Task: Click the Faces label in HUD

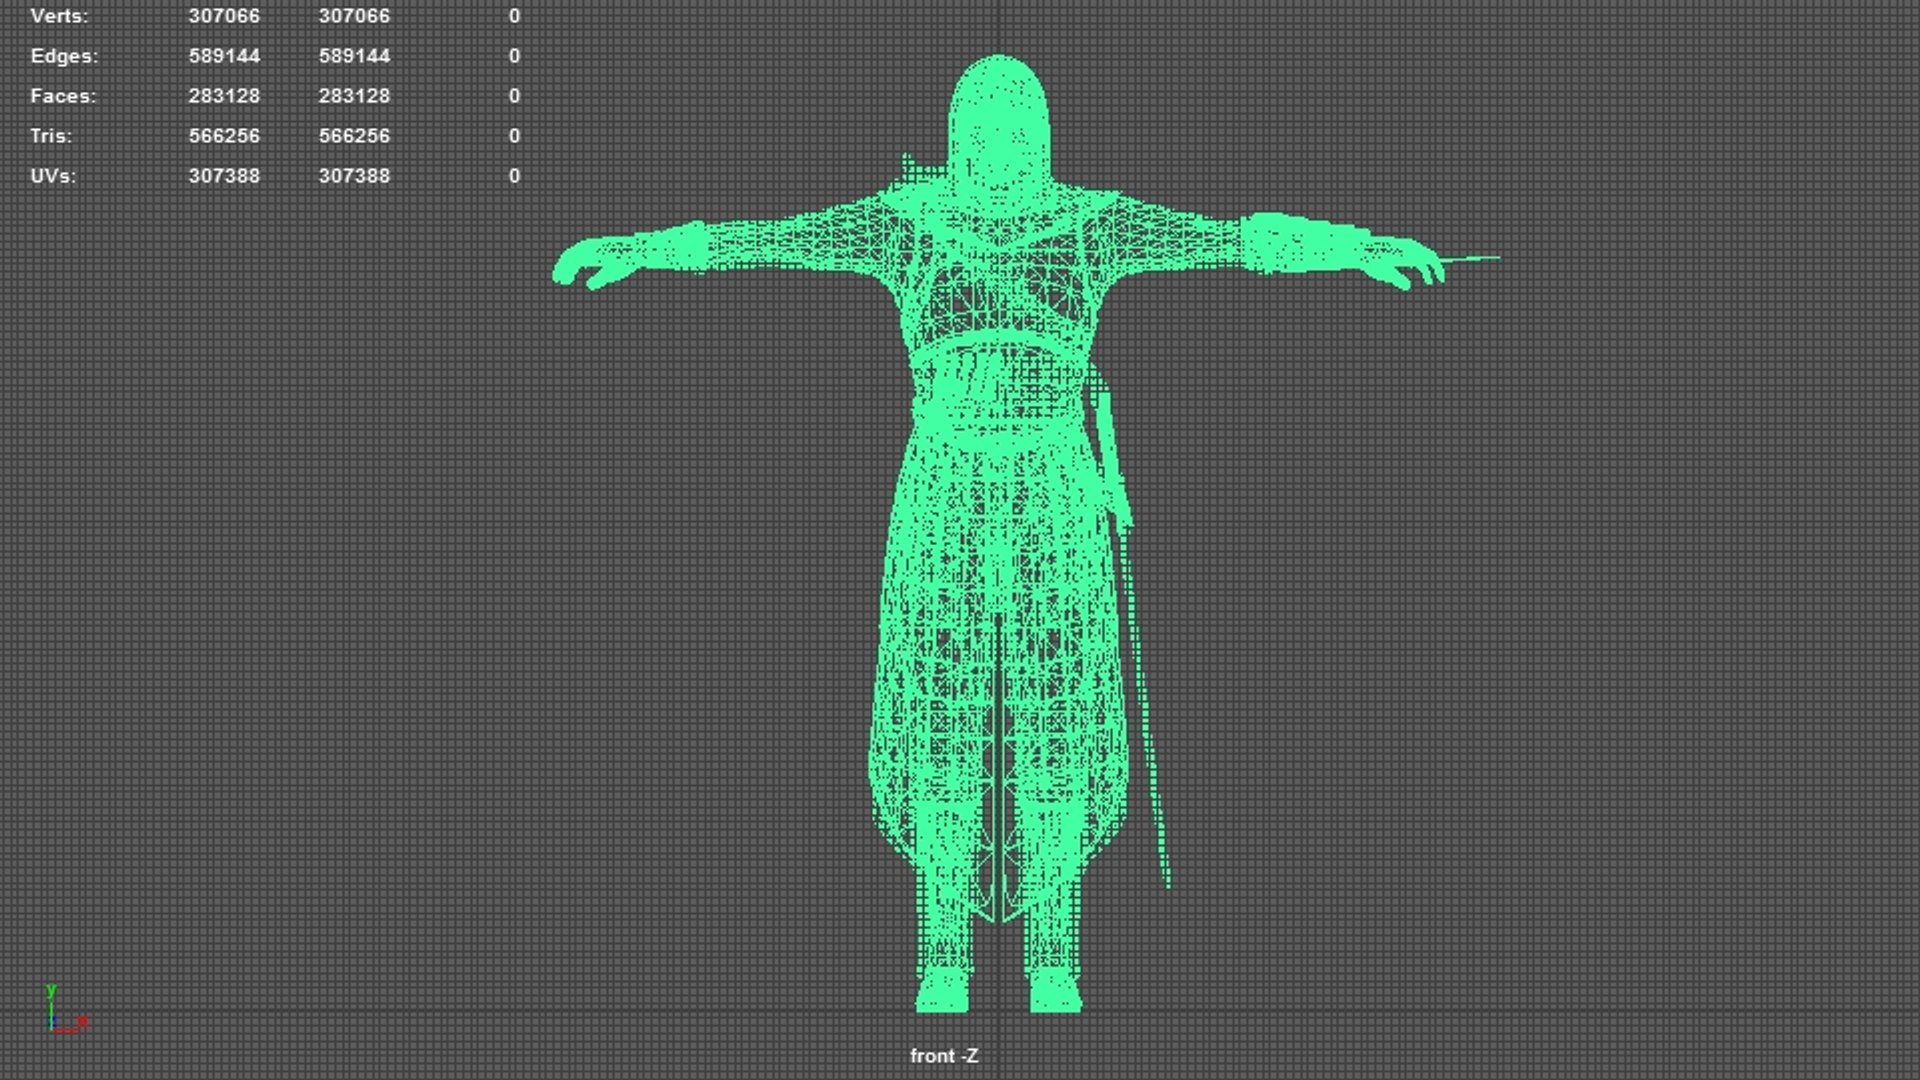Action: pyautogui.click(x=63, y=96)
